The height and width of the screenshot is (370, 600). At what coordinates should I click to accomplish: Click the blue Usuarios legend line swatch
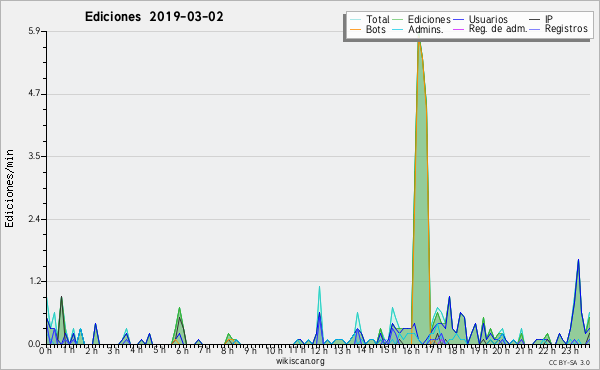[458, 19]
